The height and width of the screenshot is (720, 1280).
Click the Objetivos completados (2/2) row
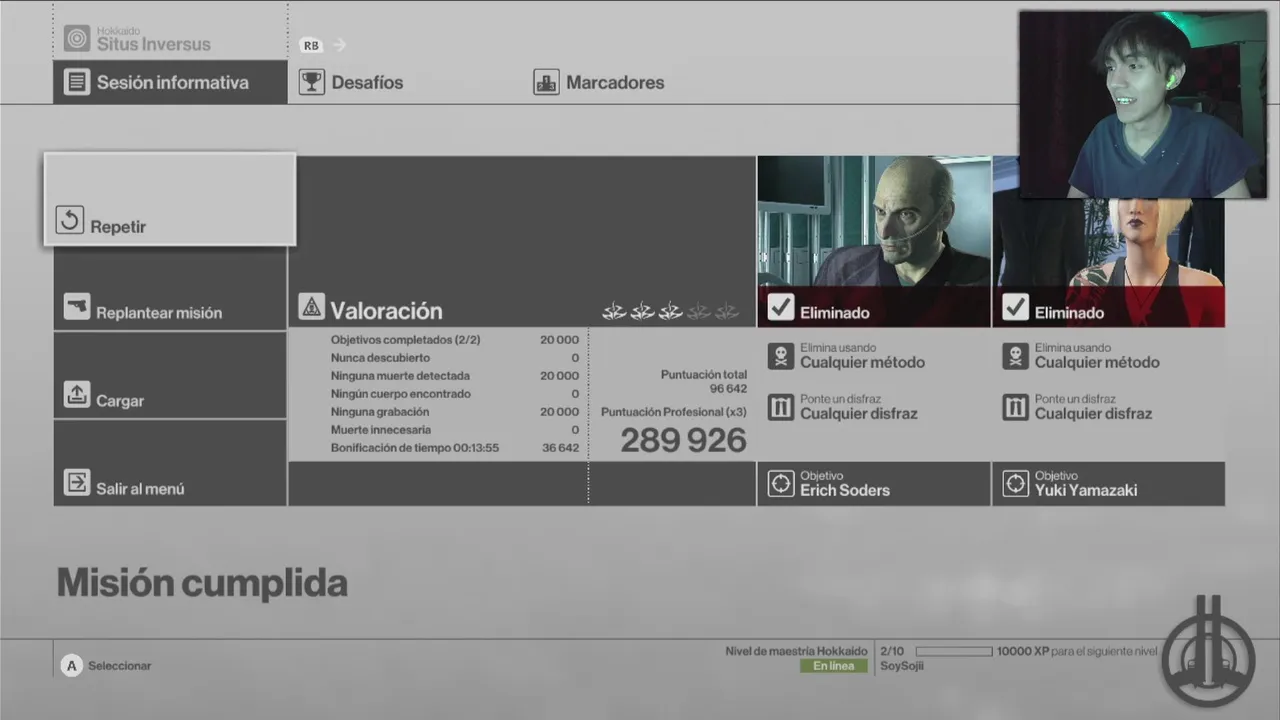pos(455,340)
